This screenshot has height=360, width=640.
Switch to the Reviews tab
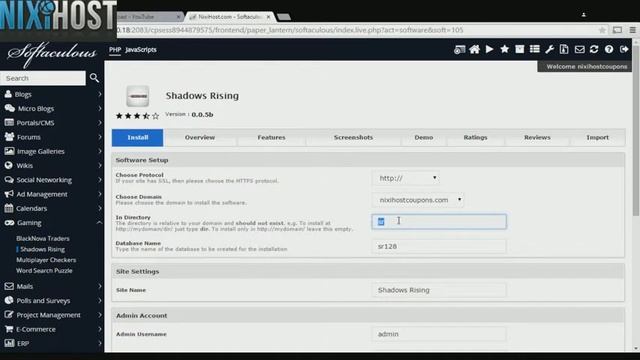click(x=537, y=138)
